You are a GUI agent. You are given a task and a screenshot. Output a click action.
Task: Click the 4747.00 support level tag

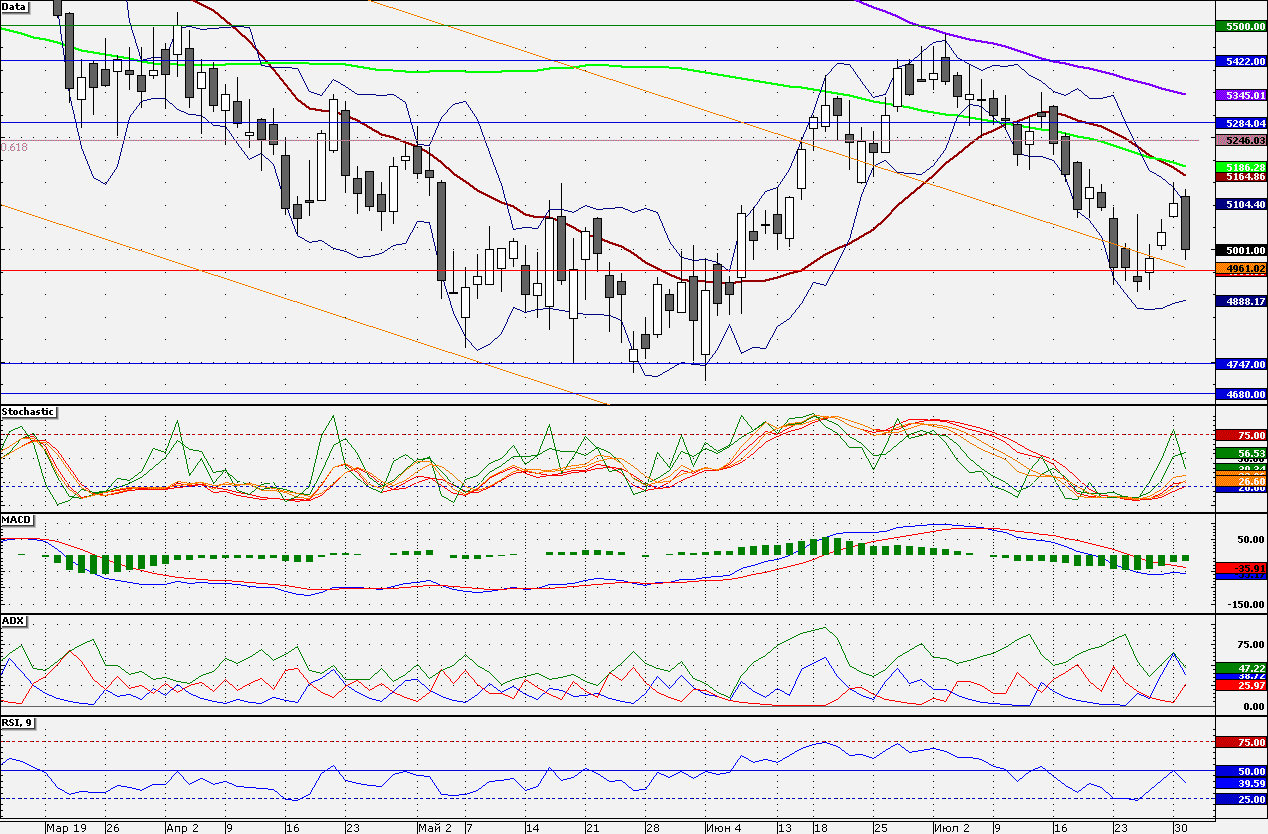[x=1240, y=366]
